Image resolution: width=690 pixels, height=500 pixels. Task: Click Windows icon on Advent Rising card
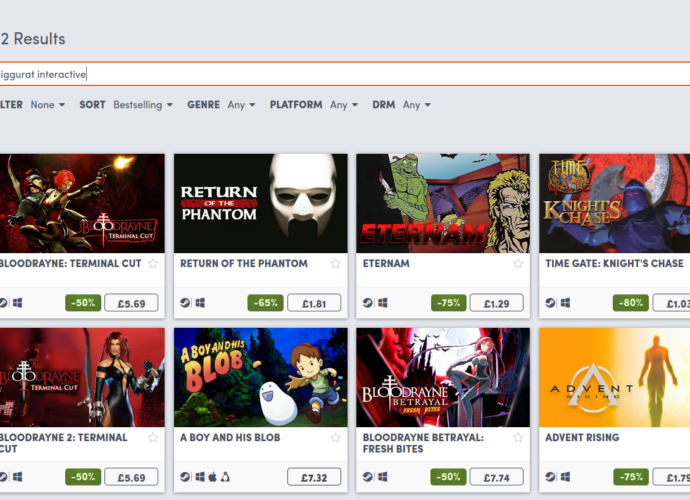pyautogui.click(x=565, y=477)
